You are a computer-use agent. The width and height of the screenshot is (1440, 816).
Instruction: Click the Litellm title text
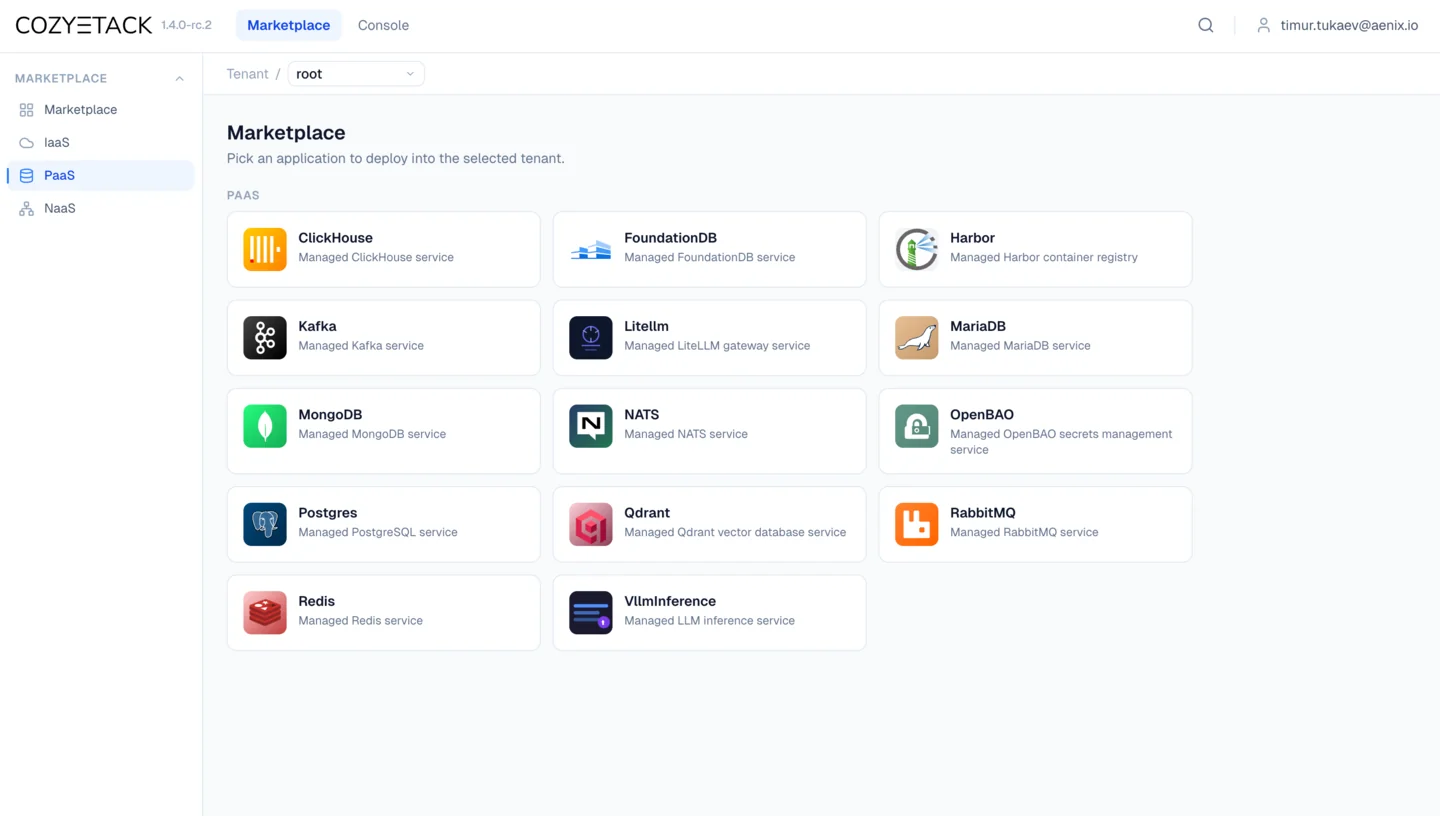[x=646, y=327]
